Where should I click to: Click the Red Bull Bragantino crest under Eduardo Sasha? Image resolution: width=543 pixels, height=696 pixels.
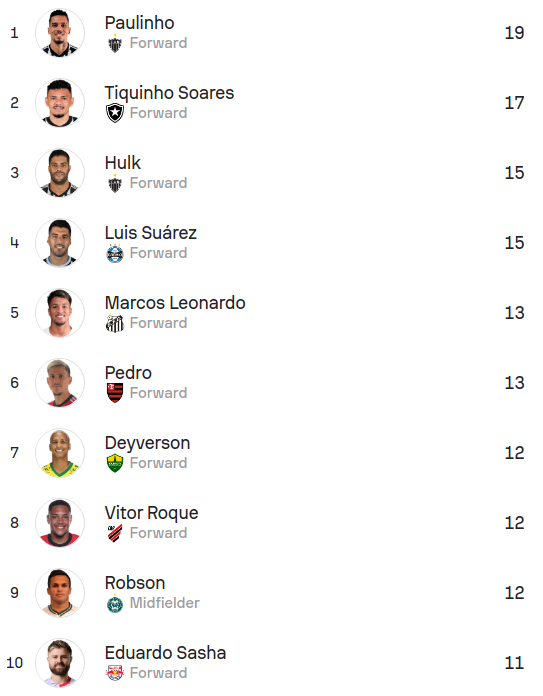click(x=115, y=673)
